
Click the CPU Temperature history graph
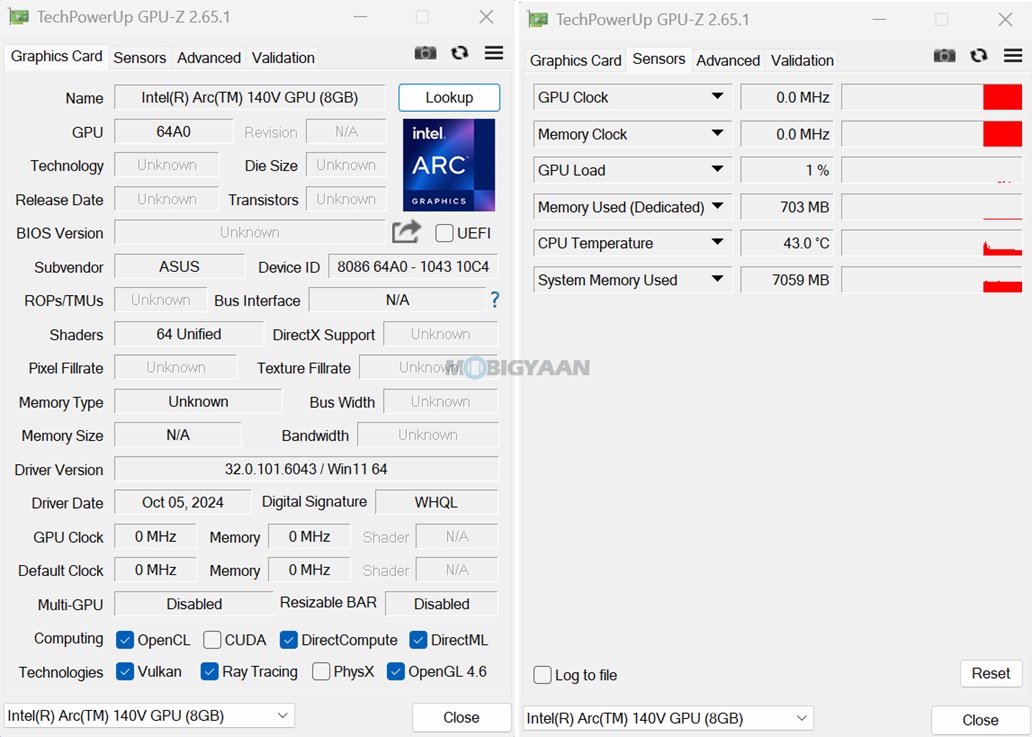point(932,243)
